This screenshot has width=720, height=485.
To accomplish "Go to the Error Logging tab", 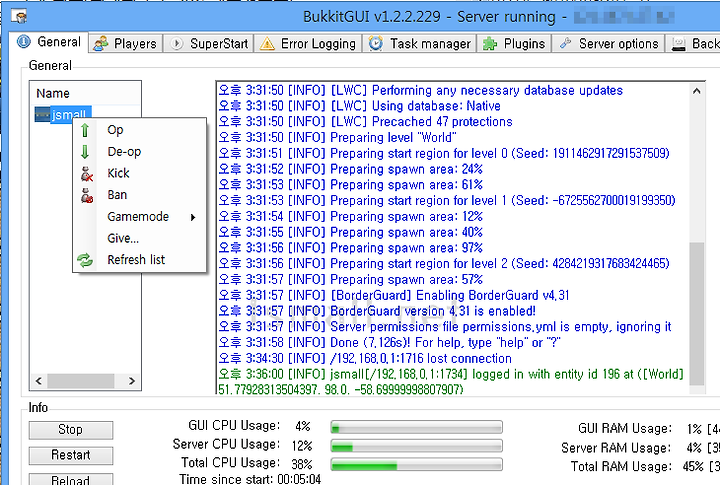I will (x=309, y=44).
